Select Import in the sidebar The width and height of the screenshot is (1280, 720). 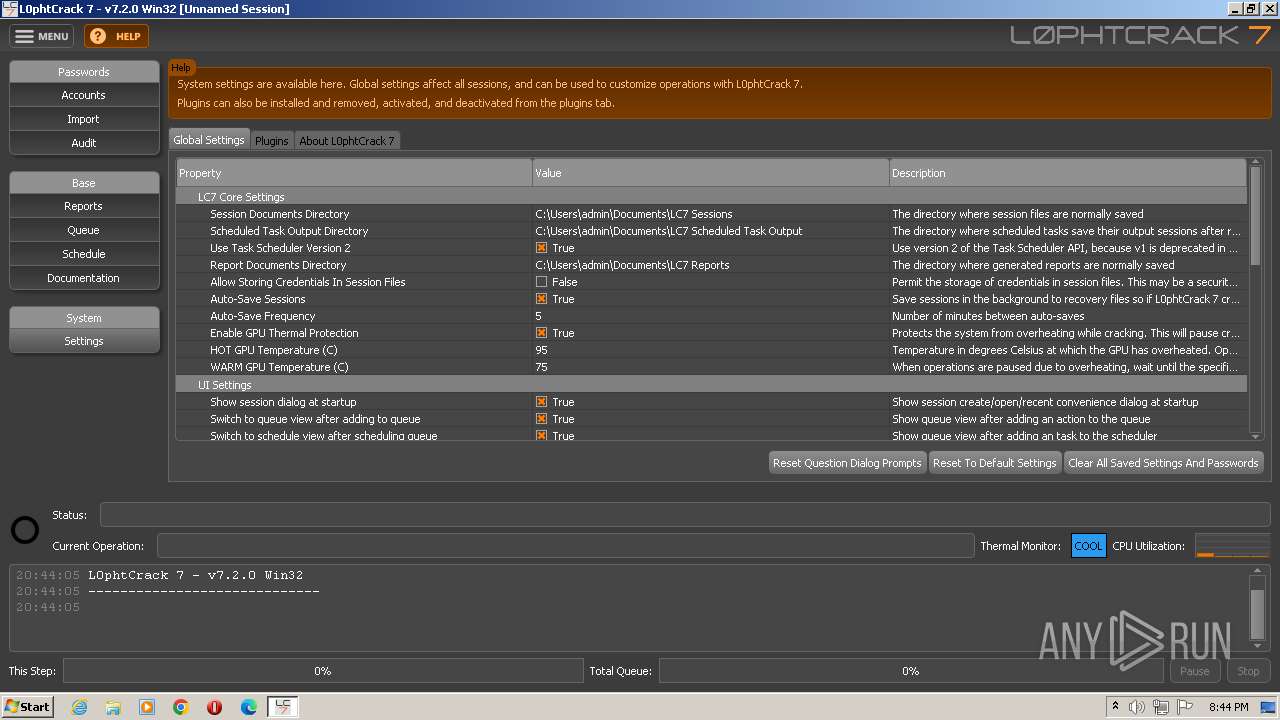84,119
